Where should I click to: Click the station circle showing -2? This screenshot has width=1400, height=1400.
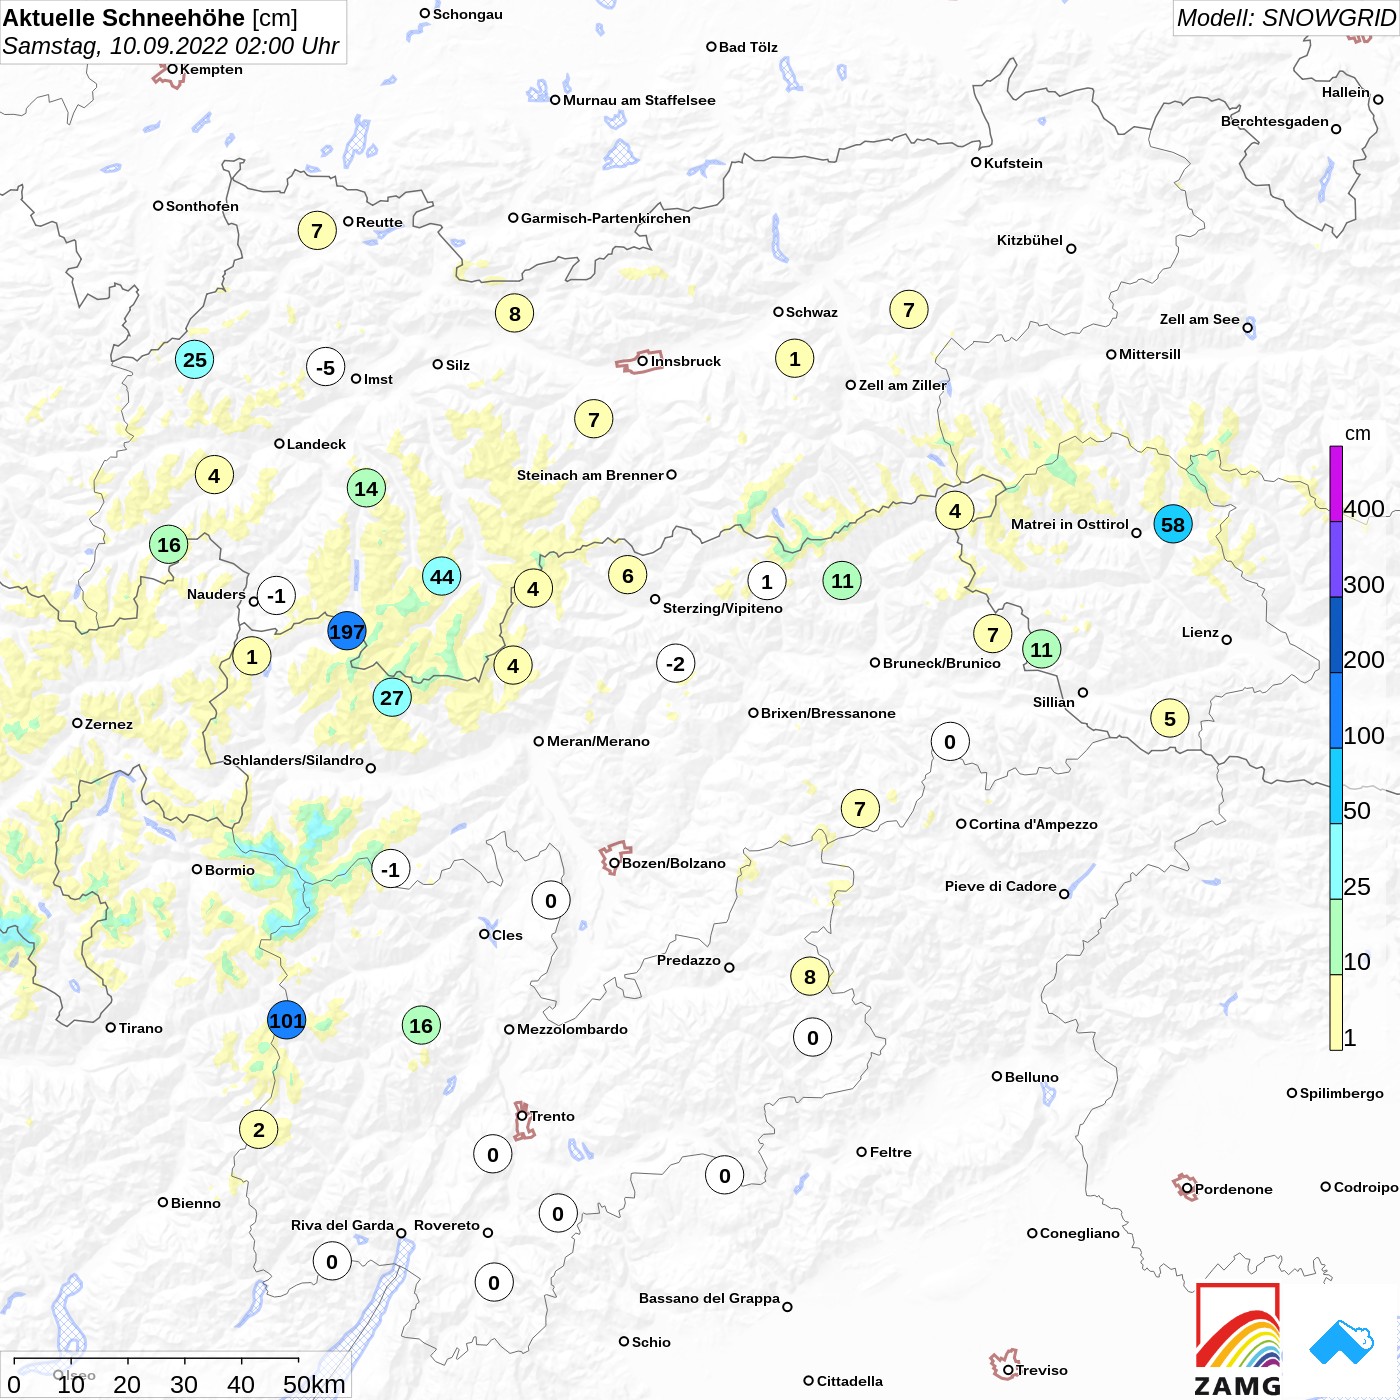click(676, 664)
